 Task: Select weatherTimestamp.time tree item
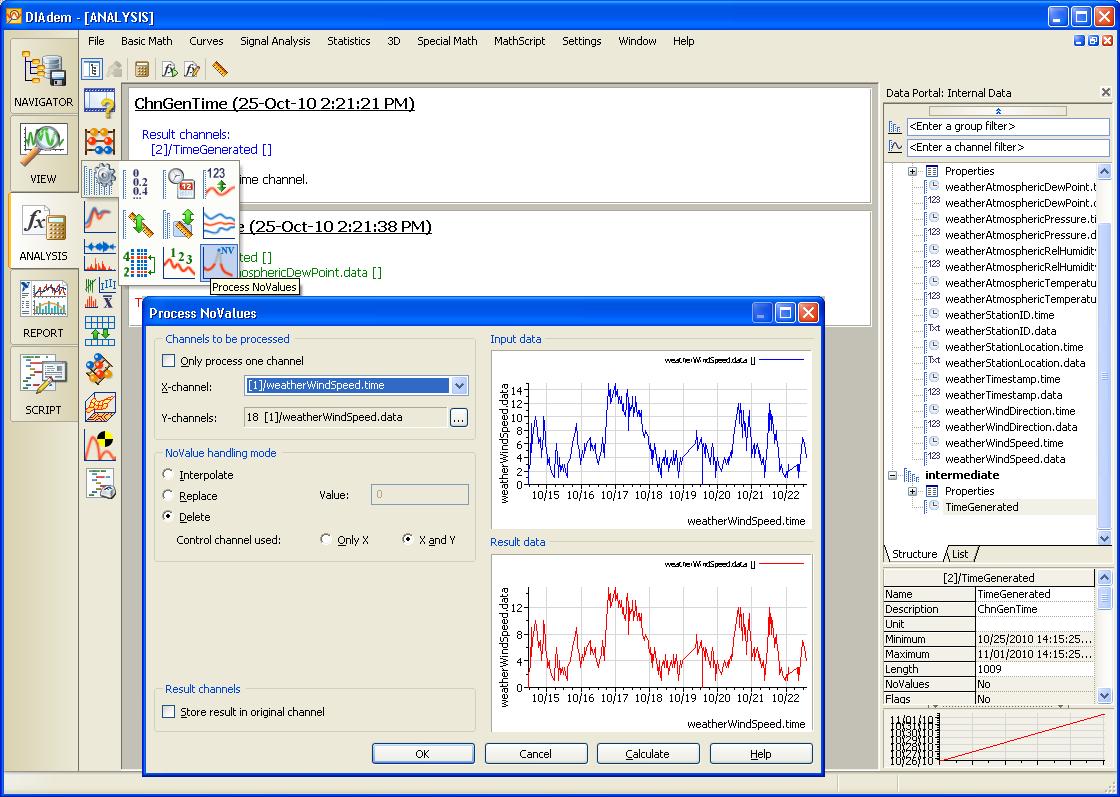pyautogui.click(x=1002, y=379)
